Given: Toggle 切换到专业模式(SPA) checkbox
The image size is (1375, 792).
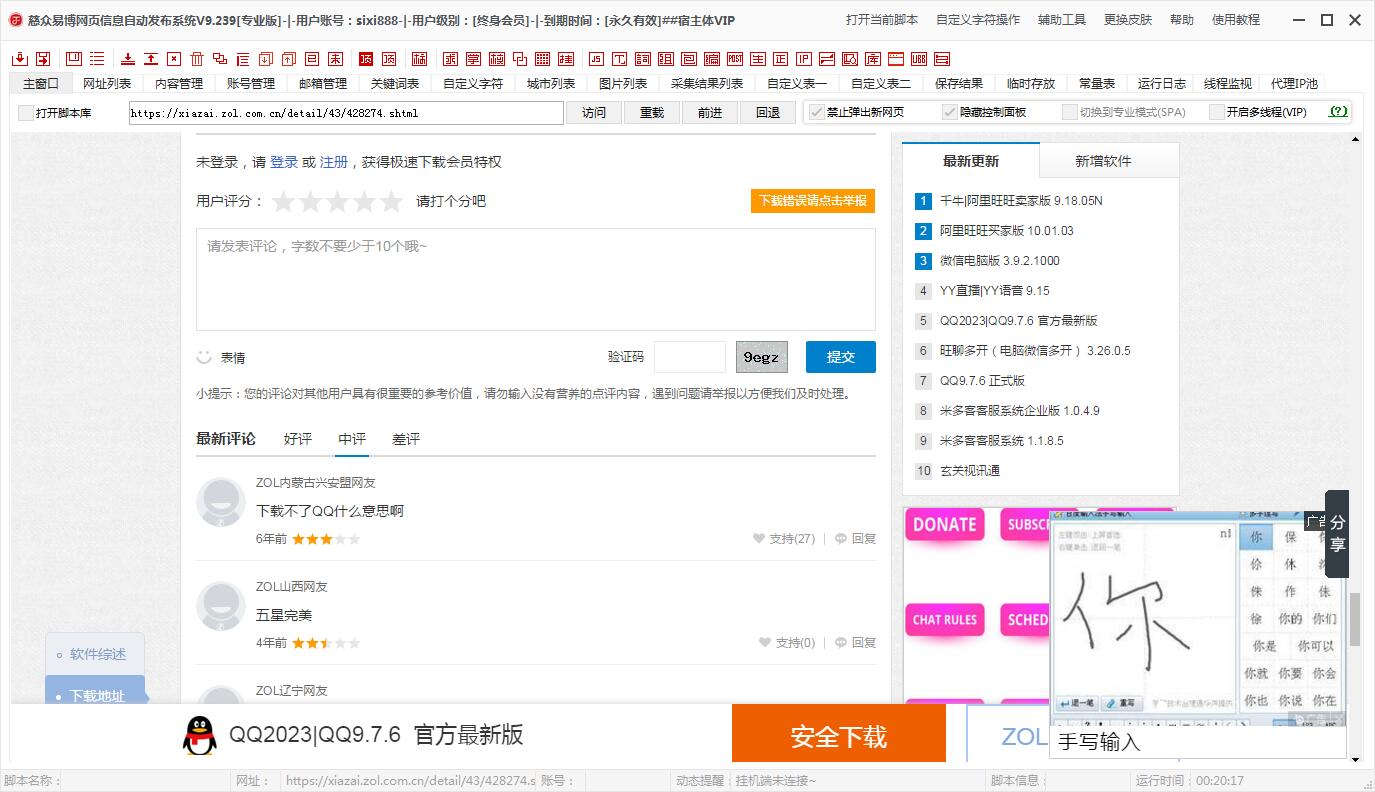Looking at the screenshot, I should tap(1070, 112).
